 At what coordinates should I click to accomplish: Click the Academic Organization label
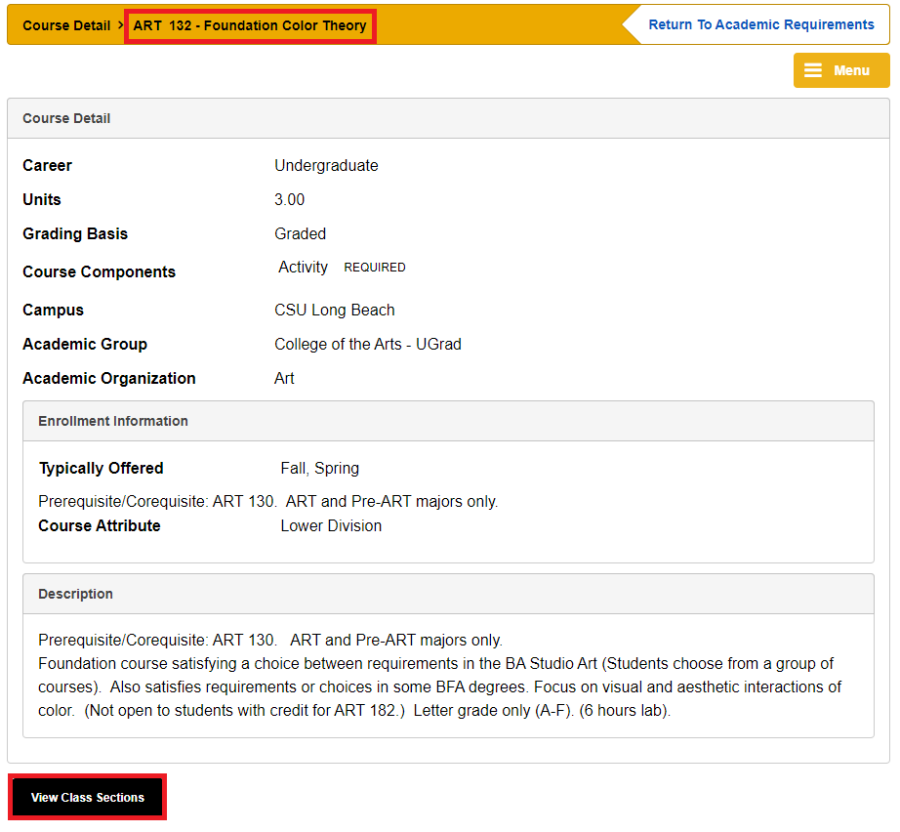(x=109, y=379)
